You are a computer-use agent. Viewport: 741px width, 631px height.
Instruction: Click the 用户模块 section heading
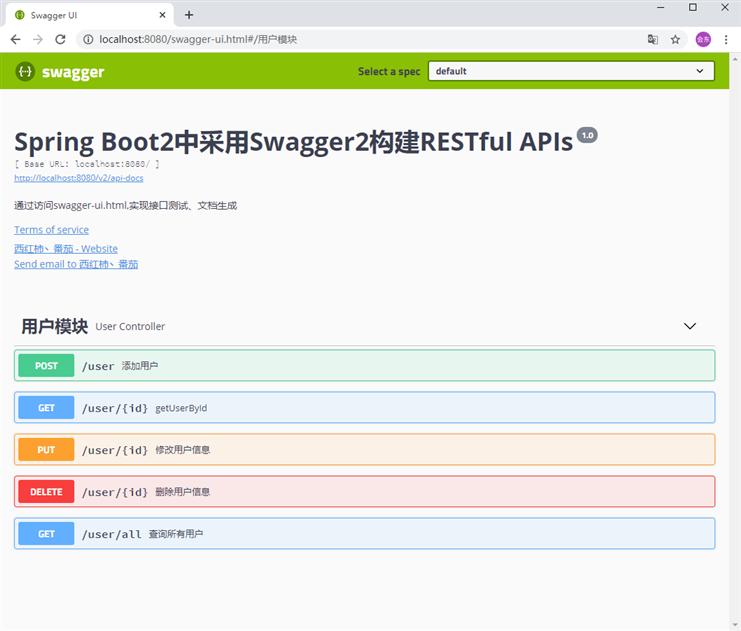55,326
